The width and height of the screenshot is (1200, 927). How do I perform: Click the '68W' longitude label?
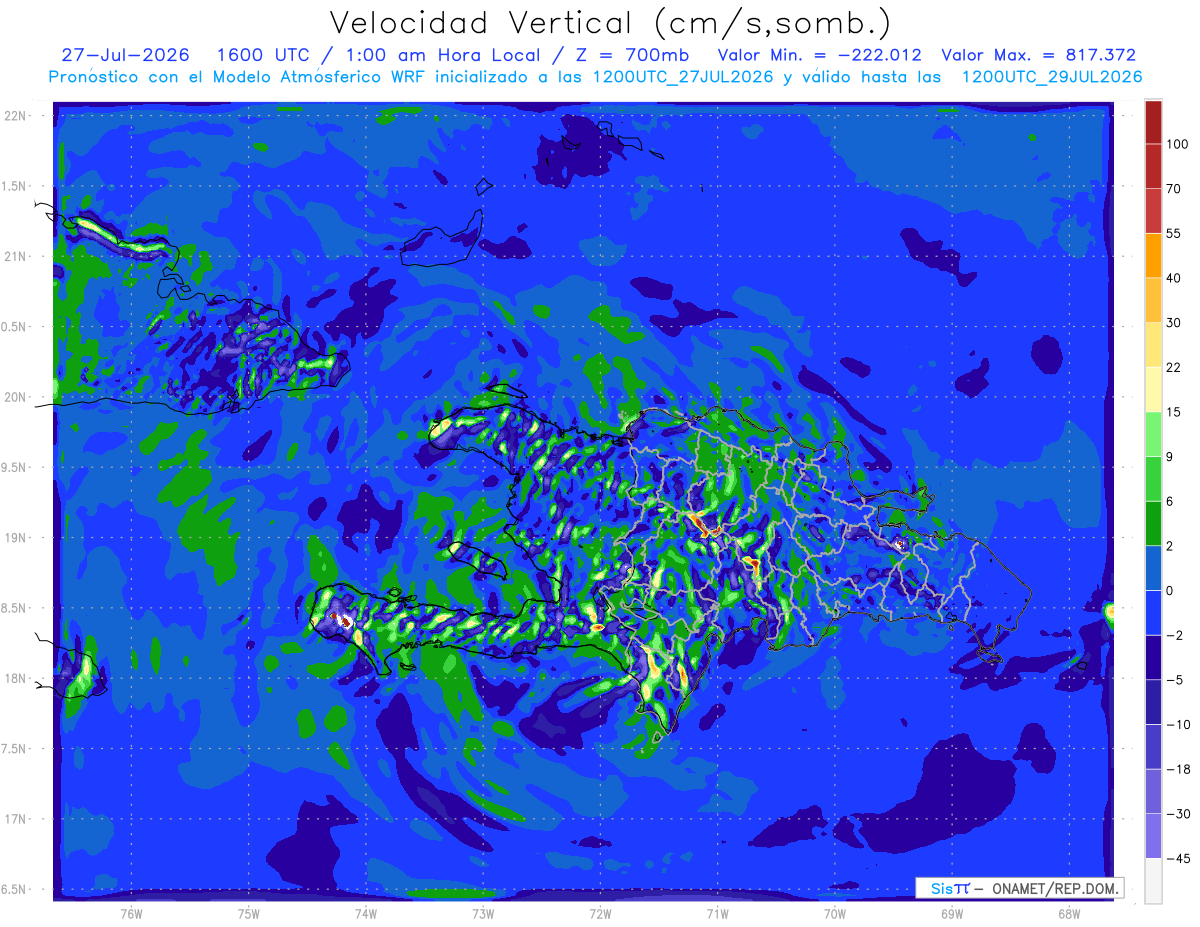(x=1068, y=913)
